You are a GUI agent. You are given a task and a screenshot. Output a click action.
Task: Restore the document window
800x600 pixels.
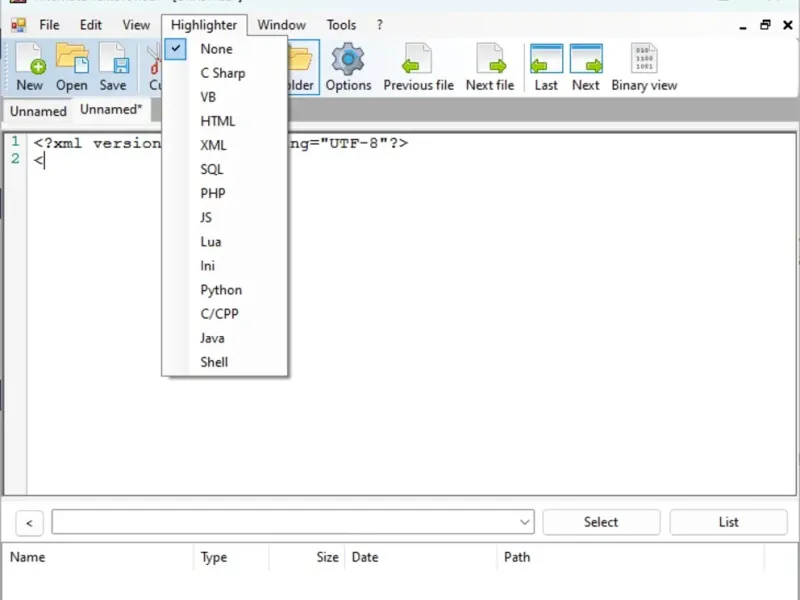[x=765, y=24]
